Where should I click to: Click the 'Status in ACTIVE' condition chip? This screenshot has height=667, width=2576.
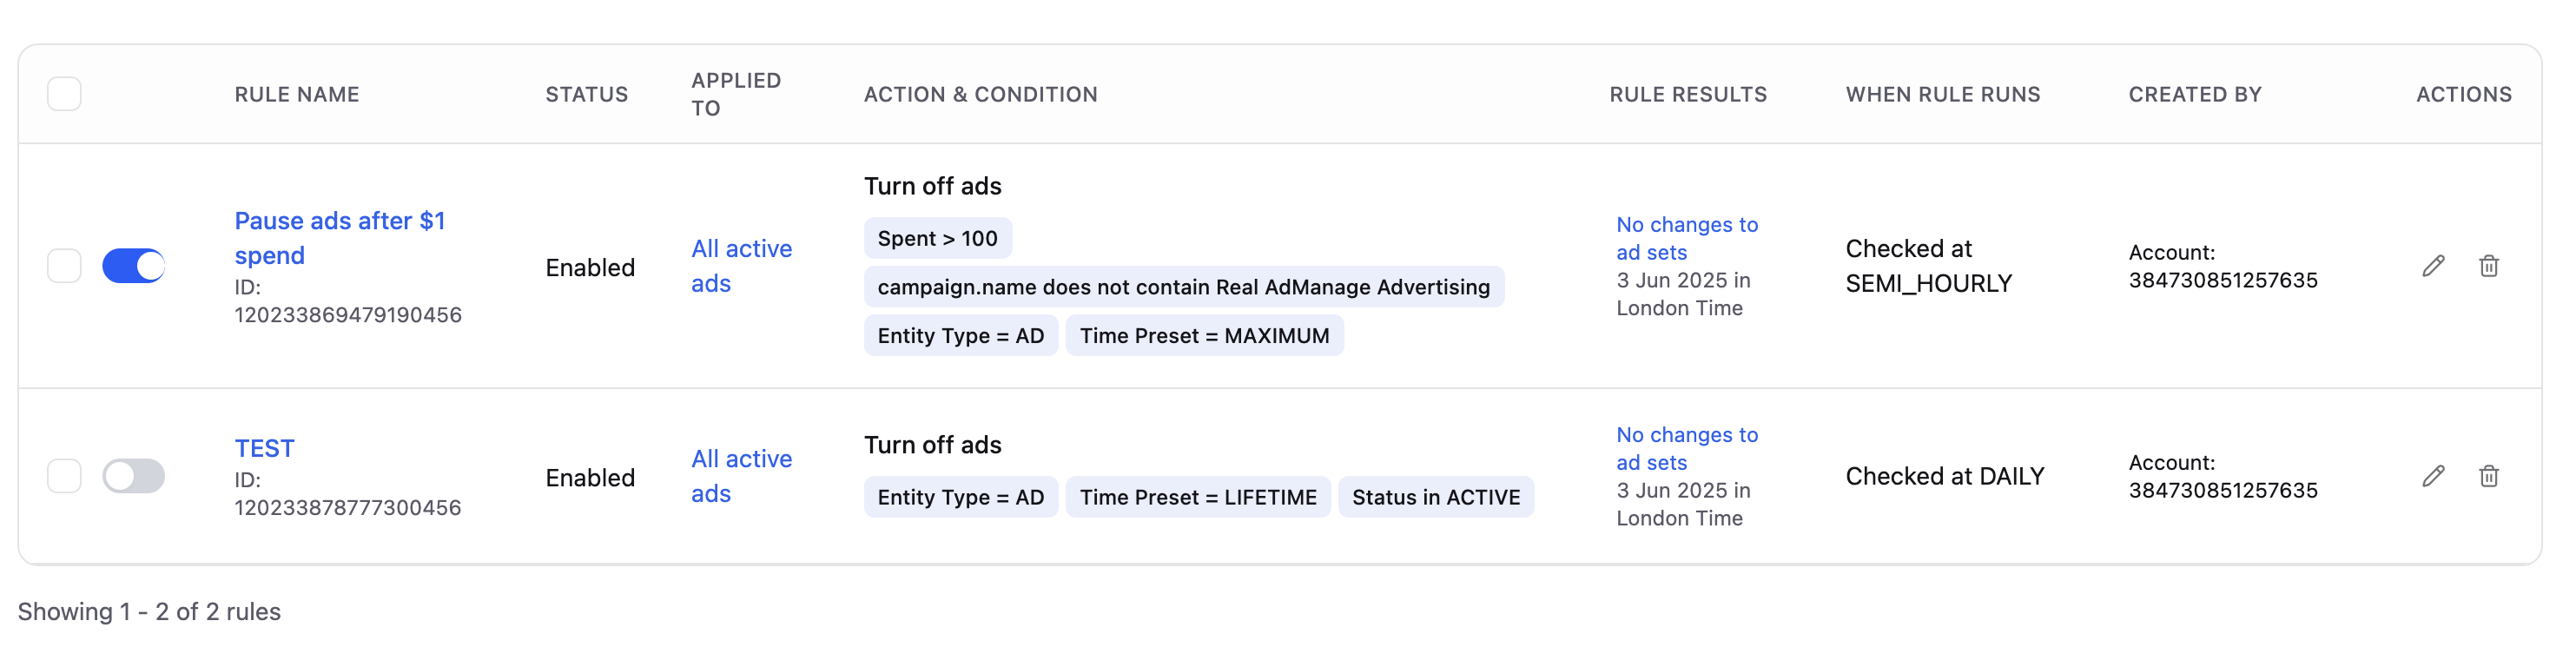click(x=1435, y=497)
